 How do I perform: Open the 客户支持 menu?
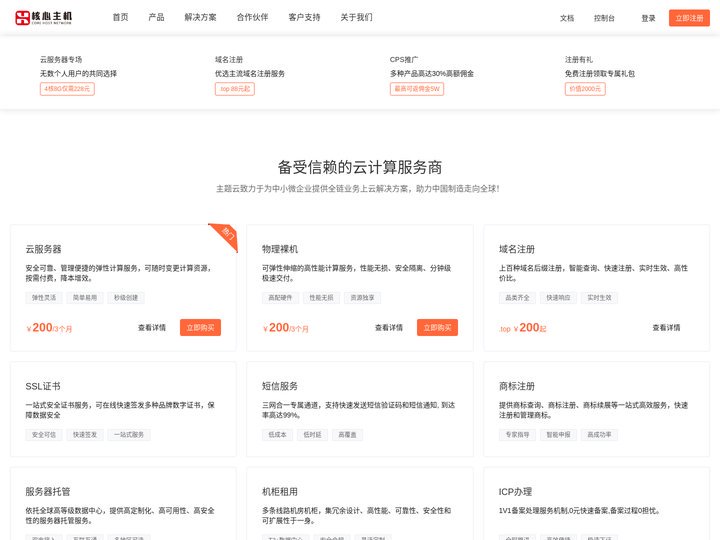tap(304, 17)
